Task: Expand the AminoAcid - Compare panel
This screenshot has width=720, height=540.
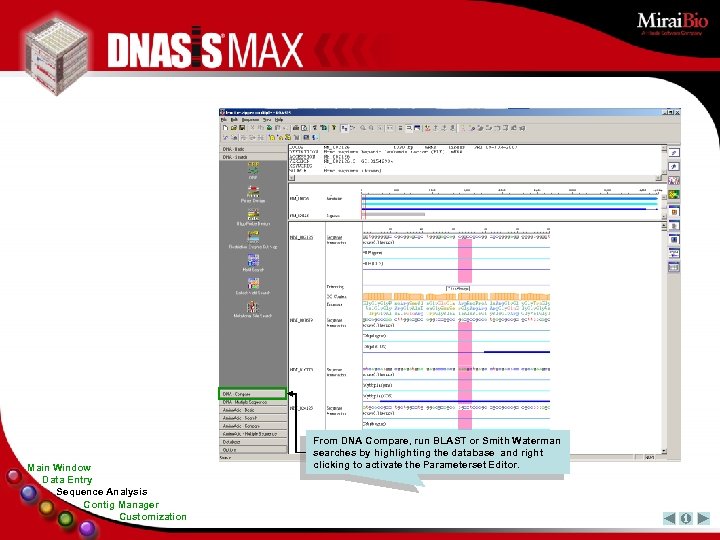Action: 253,426
